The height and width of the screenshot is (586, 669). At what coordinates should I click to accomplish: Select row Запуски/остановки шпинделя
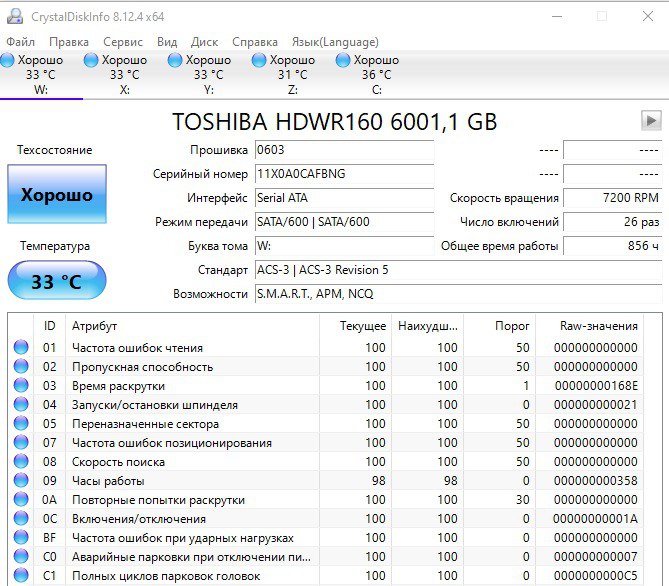(x=326, y=405)
